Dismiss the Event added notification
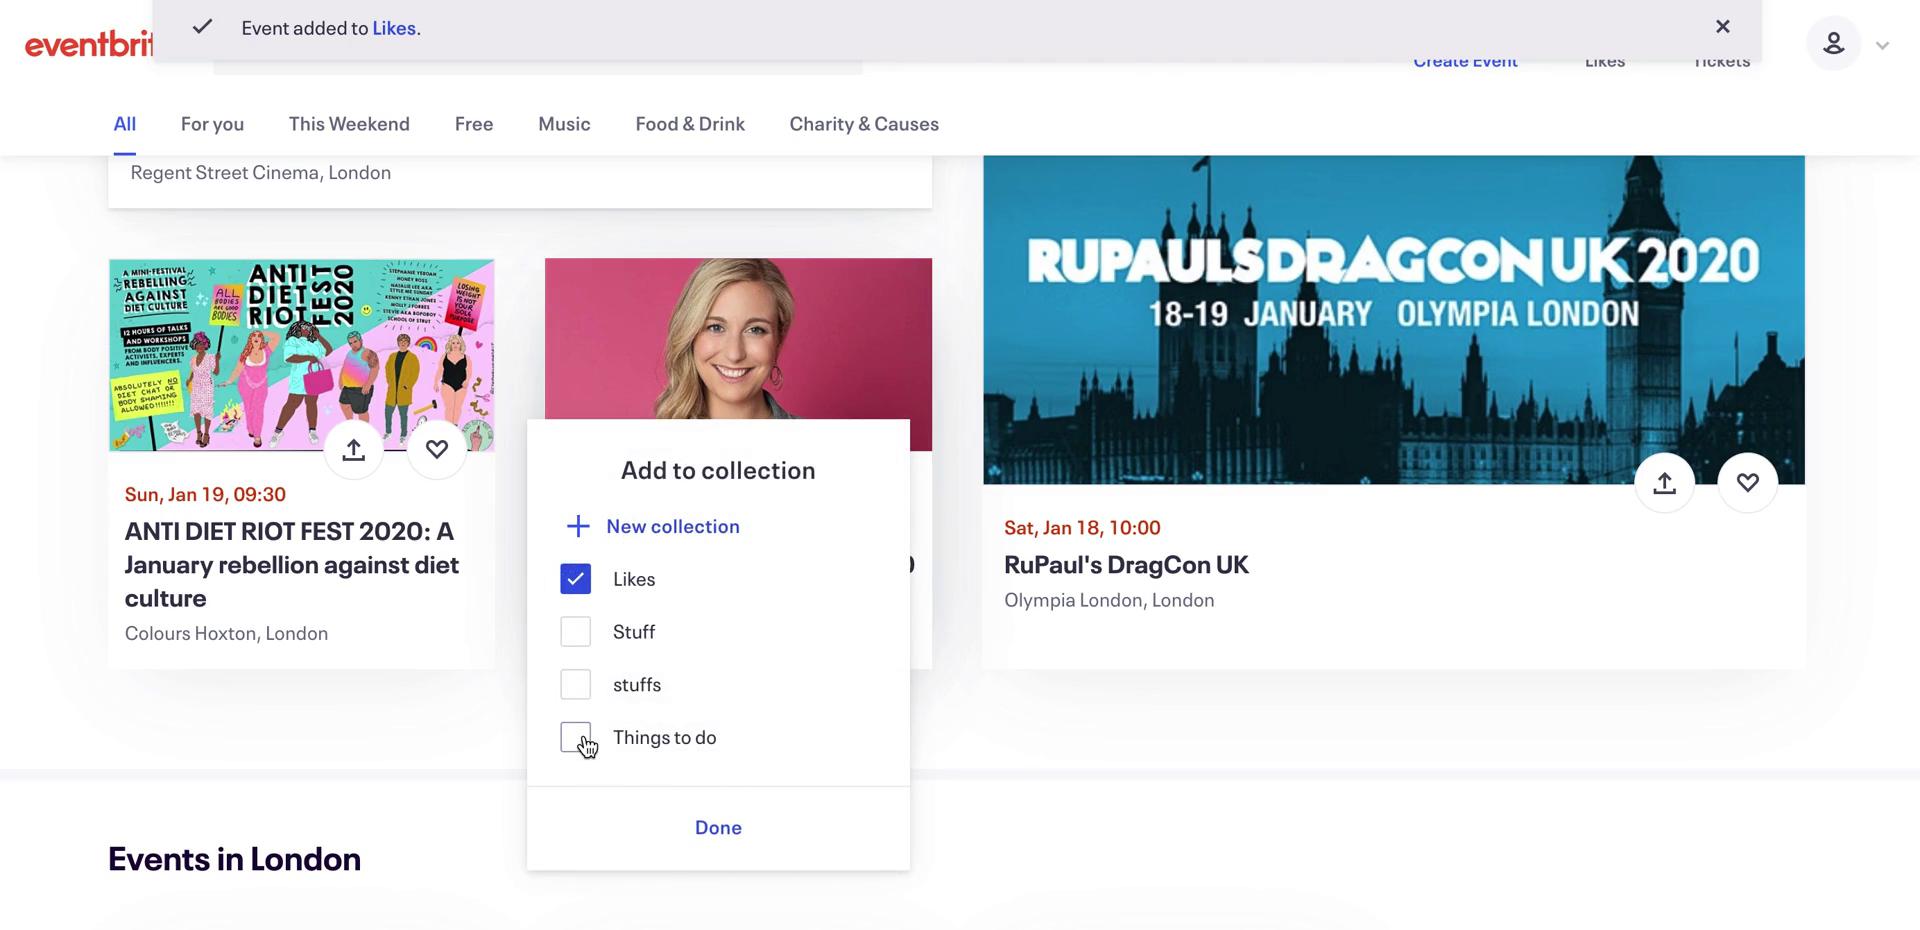Screen dimensions: 1920x930 (1722, 27)
